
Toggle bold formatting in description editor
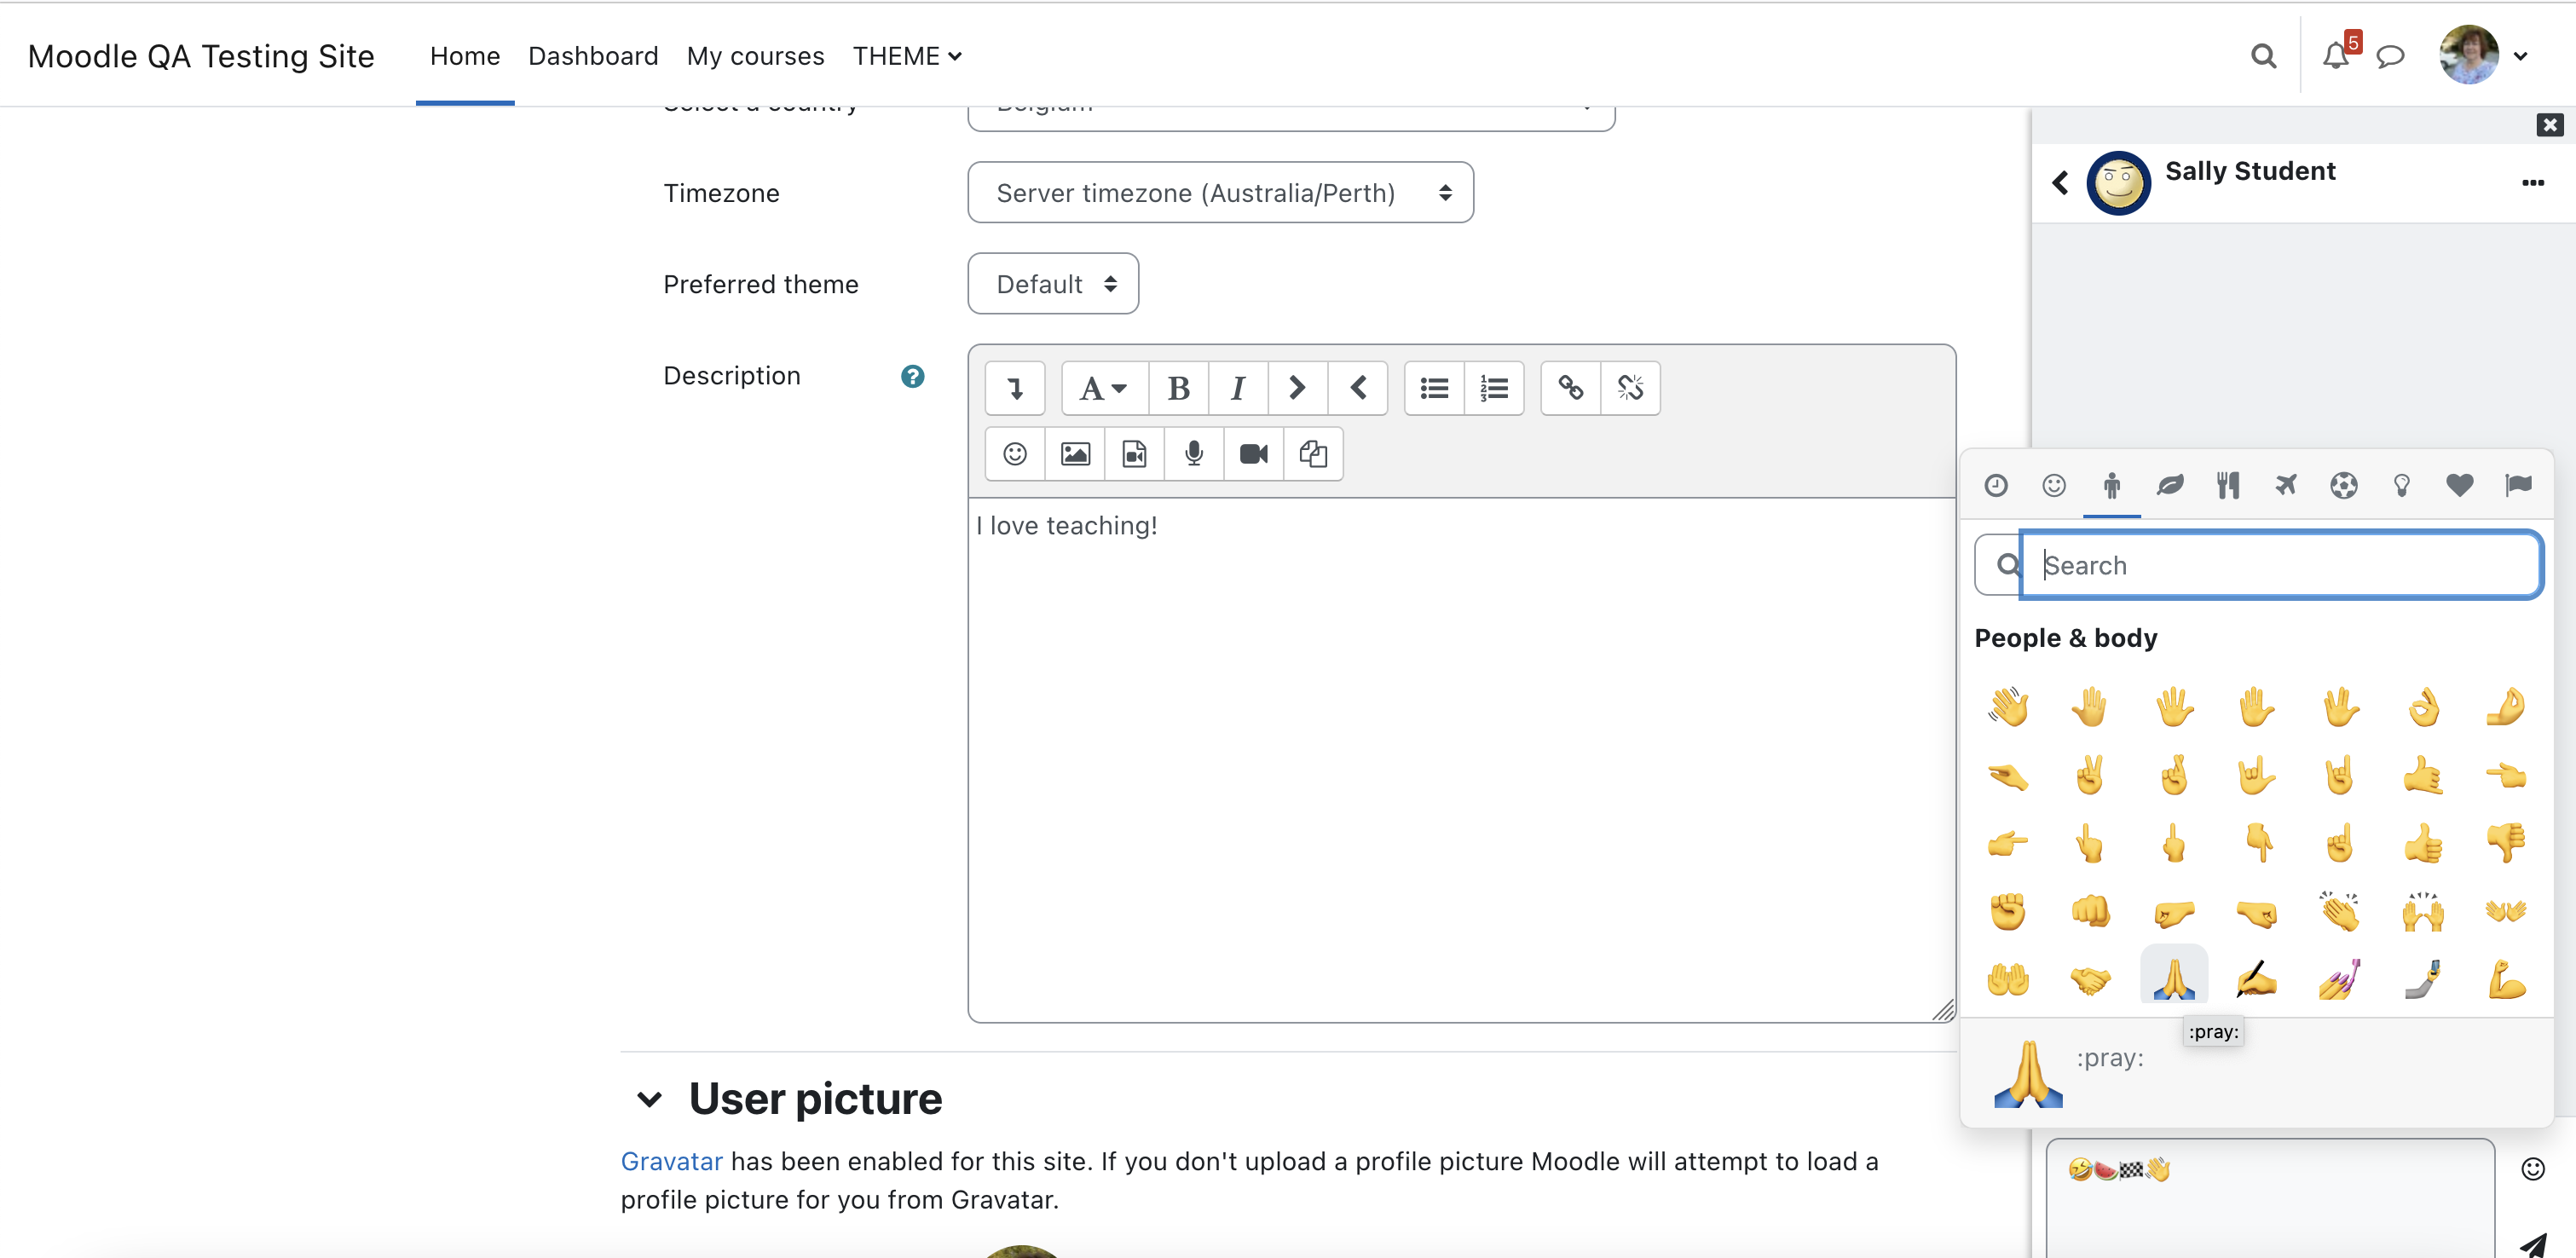(1178, 388)
